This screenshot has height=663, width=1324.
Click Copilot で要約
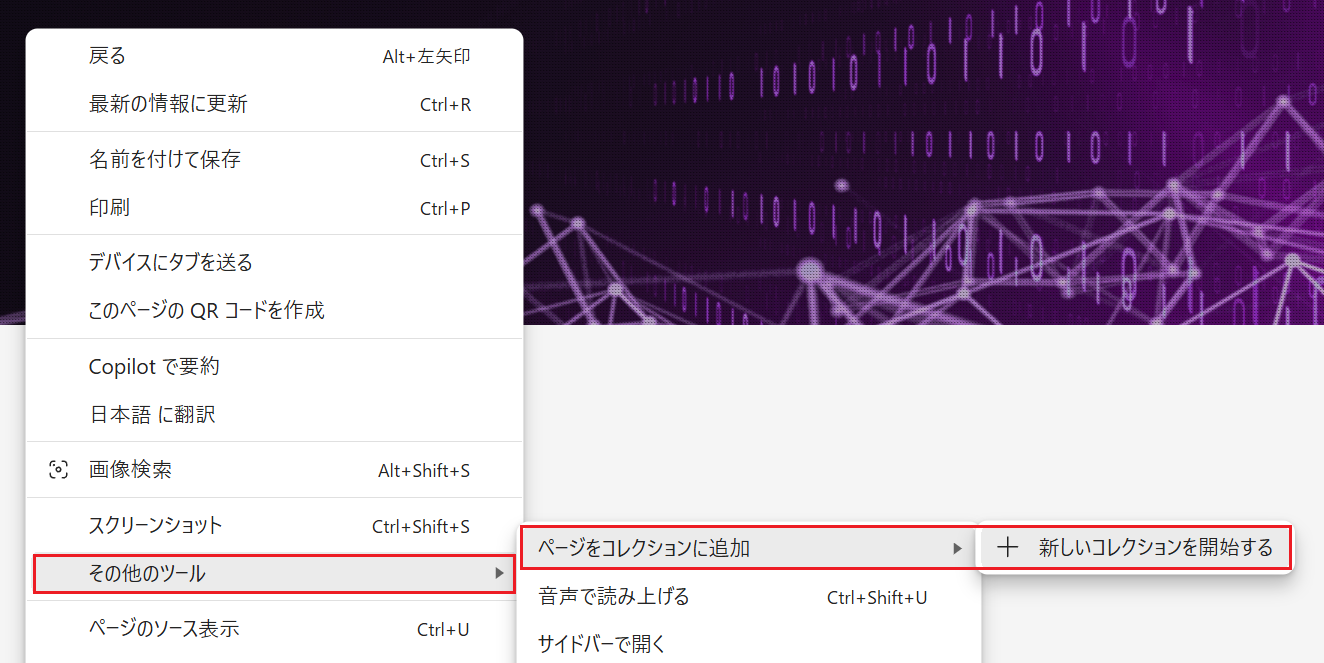point(154,367)
